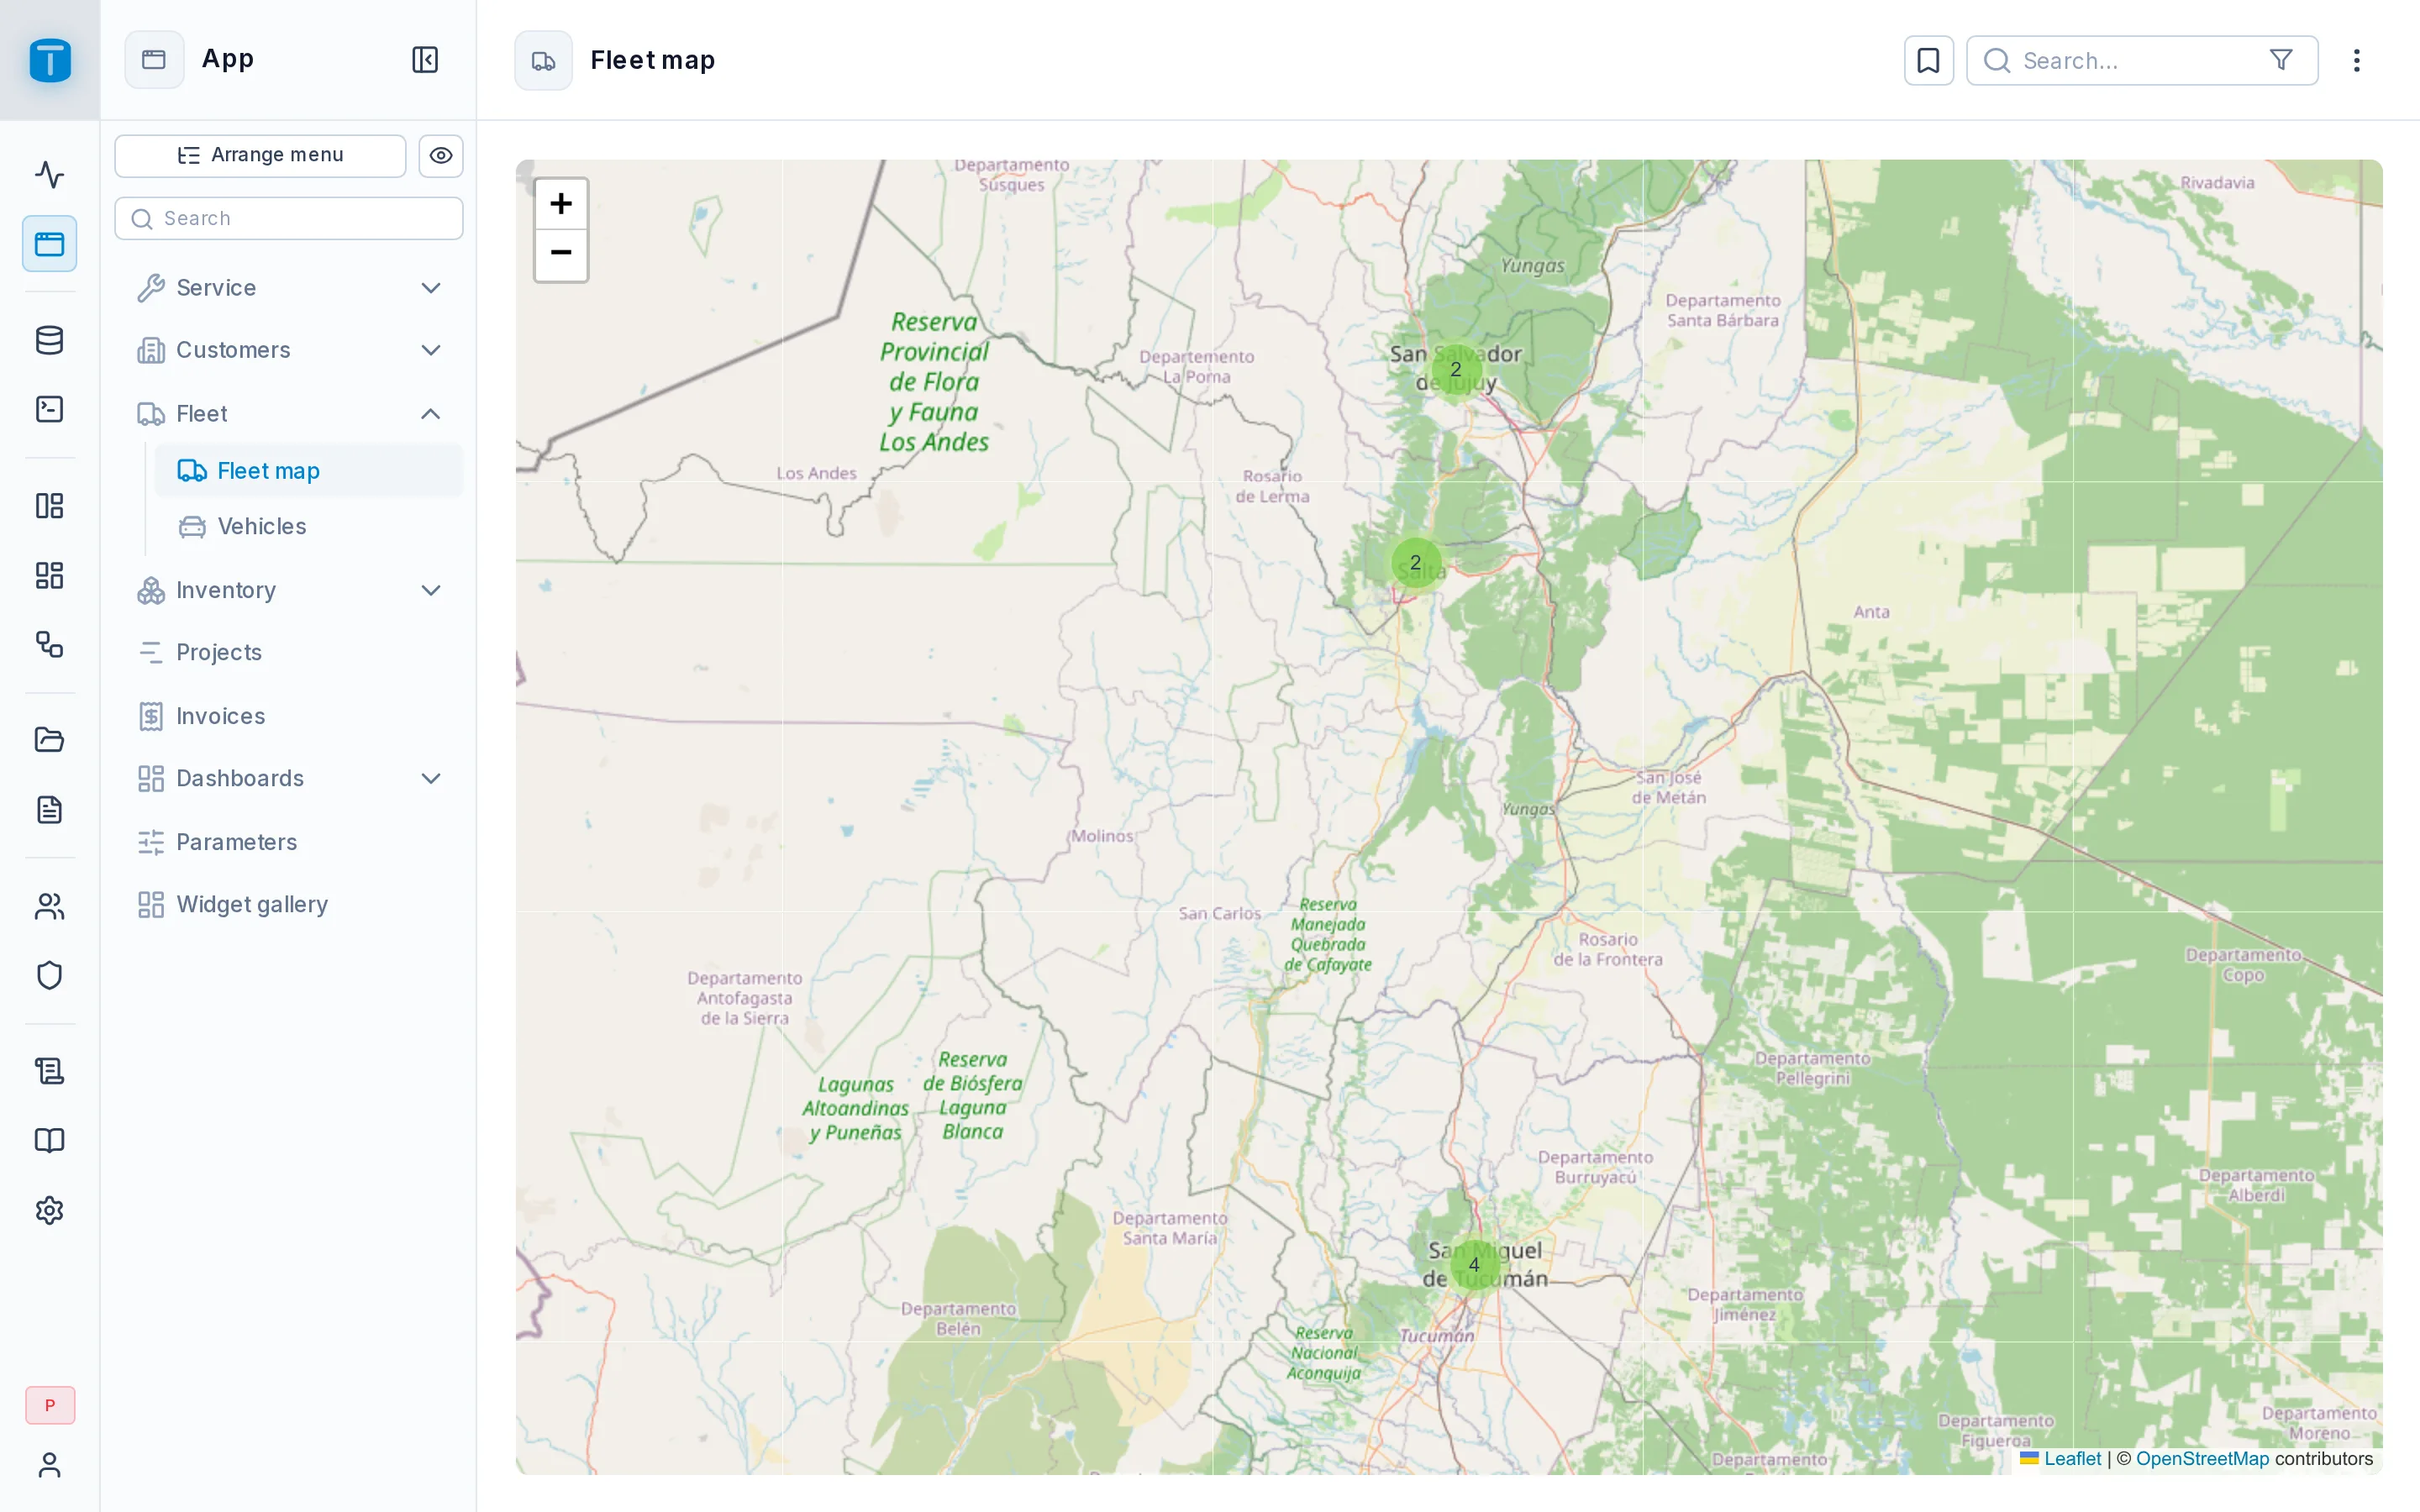Viewport: 2420px width, 1512px height.
Task: Open the three-dot more options menu
Action: click(x=2357, y=60)
